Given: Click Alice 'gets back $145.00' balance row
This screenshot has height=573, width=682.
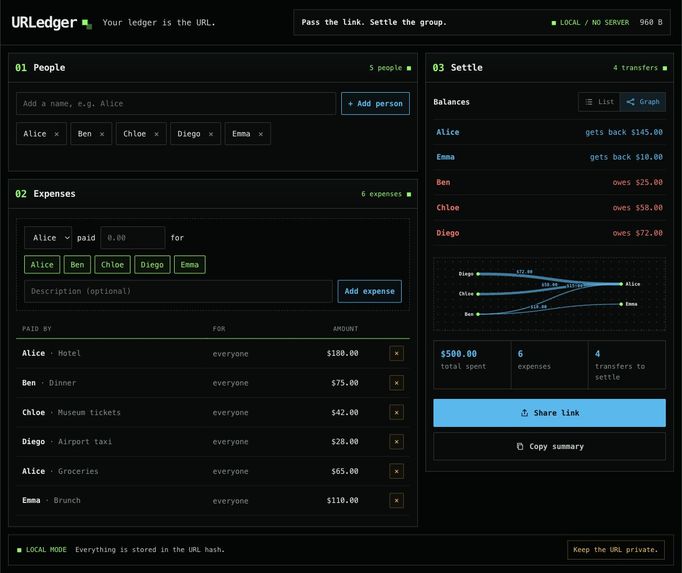Looking at the screenshot, I should tap(549, 132).
